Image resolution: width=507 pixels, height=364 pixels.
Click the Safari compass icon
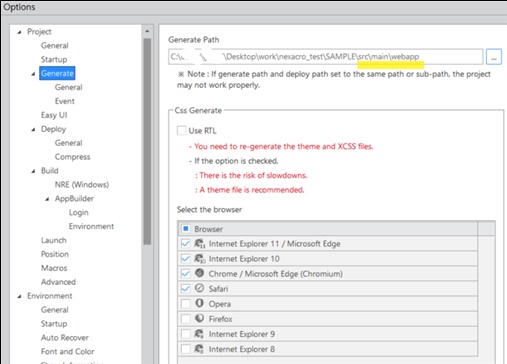(199, 288)
